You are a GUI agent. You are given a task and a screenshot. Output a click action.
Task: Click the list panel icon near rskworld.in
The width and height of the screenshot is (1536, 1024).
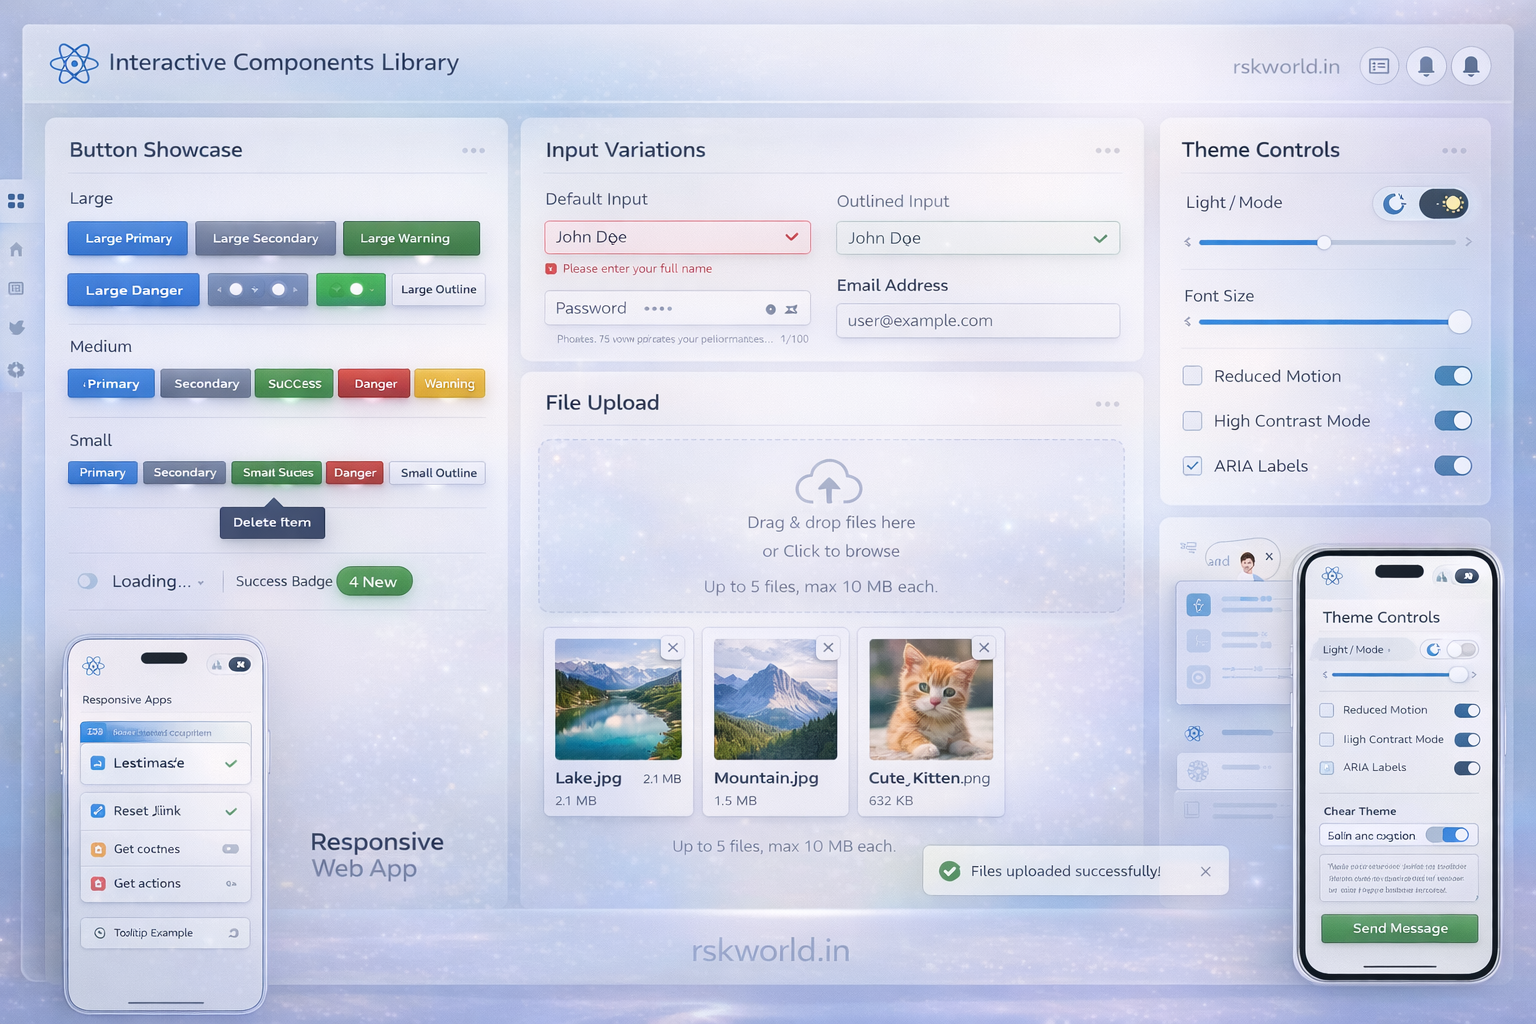tap(1379, 66)
